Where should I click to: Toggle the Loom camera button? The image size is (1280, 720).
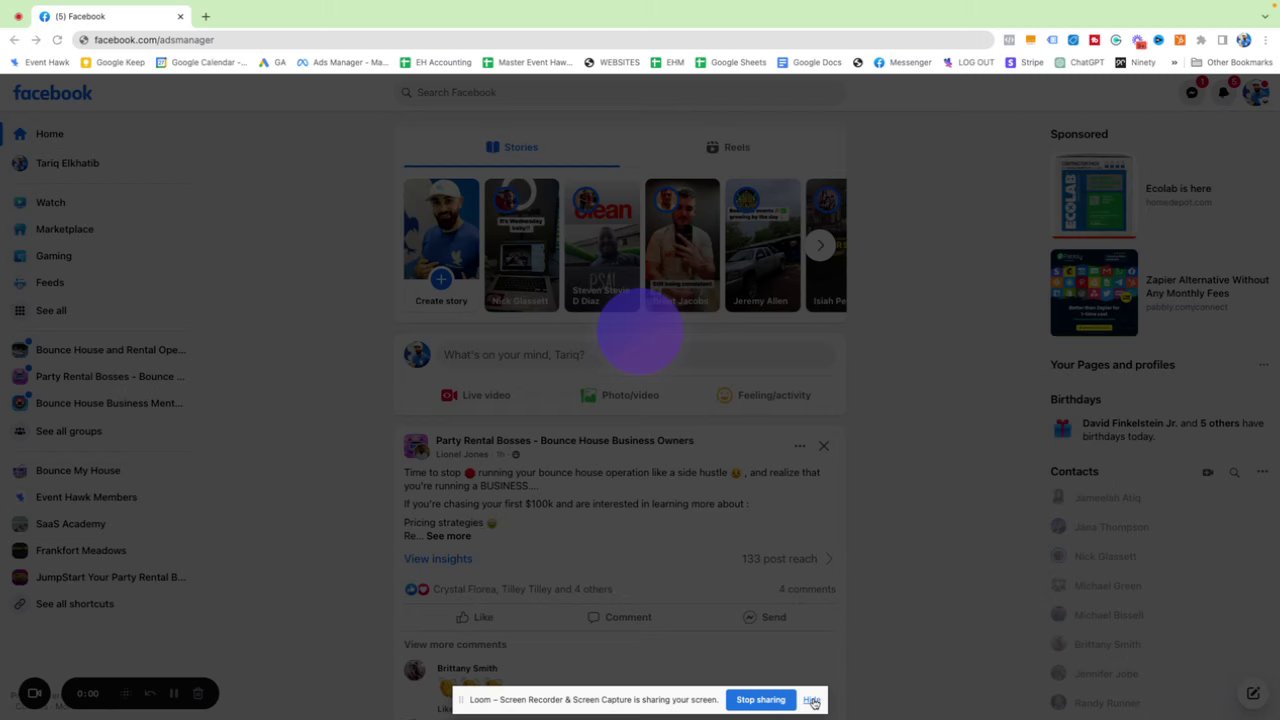[x=34, y=693]
